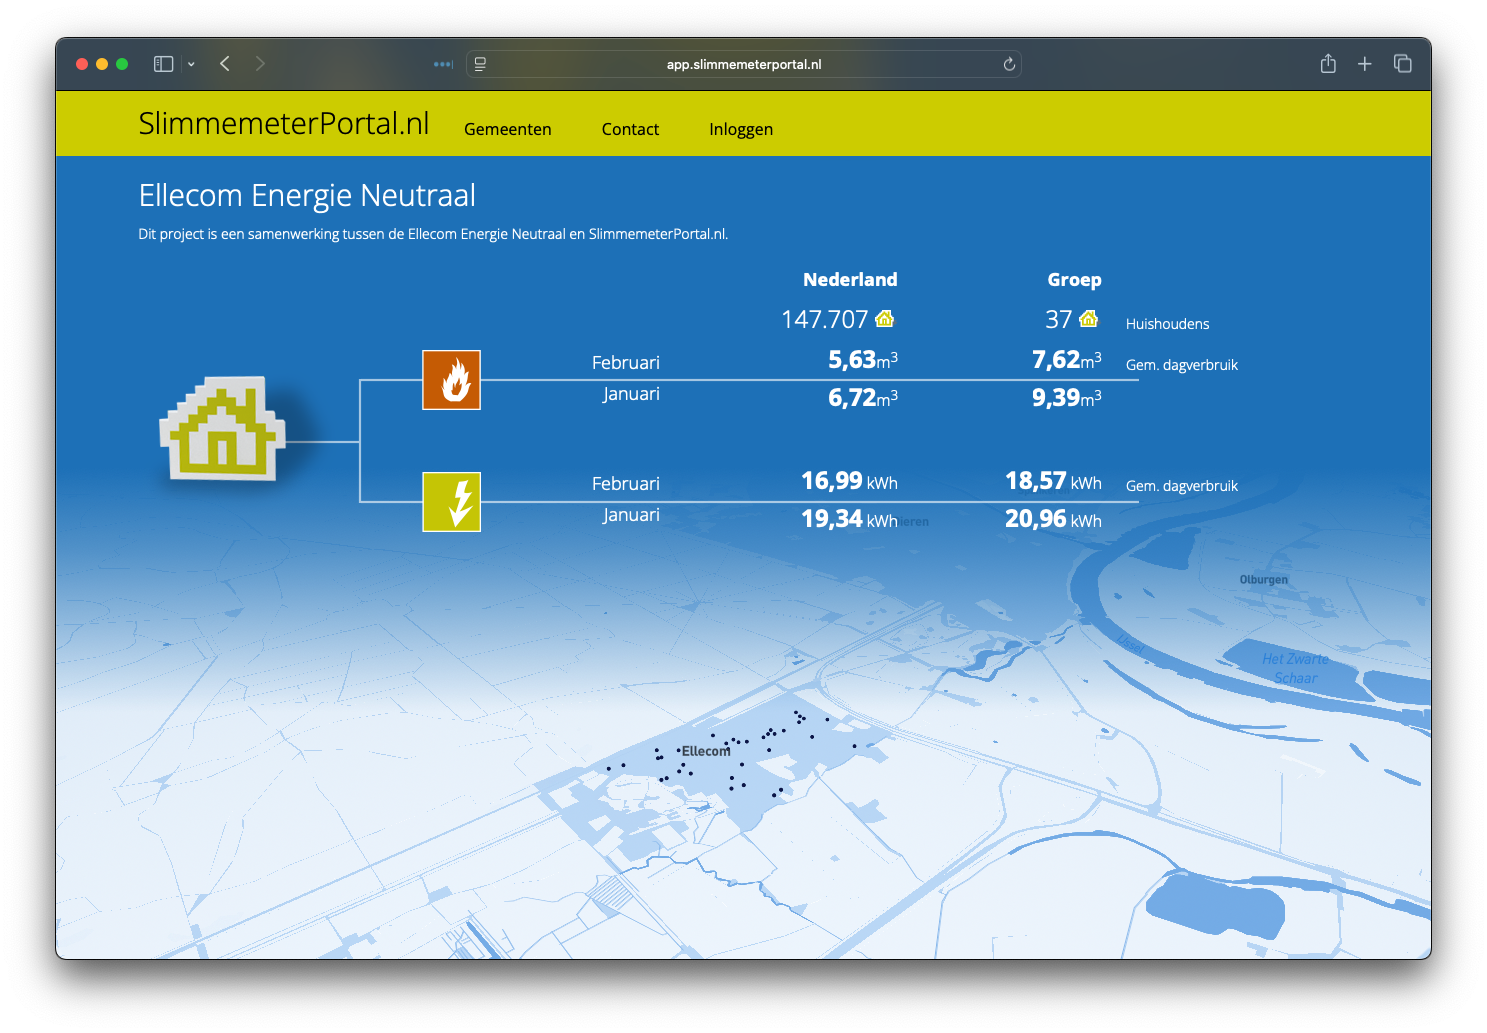Click the pixelated house illustration
The height and width of the screenshot is (1033, 1487).
tap(222, 430)
